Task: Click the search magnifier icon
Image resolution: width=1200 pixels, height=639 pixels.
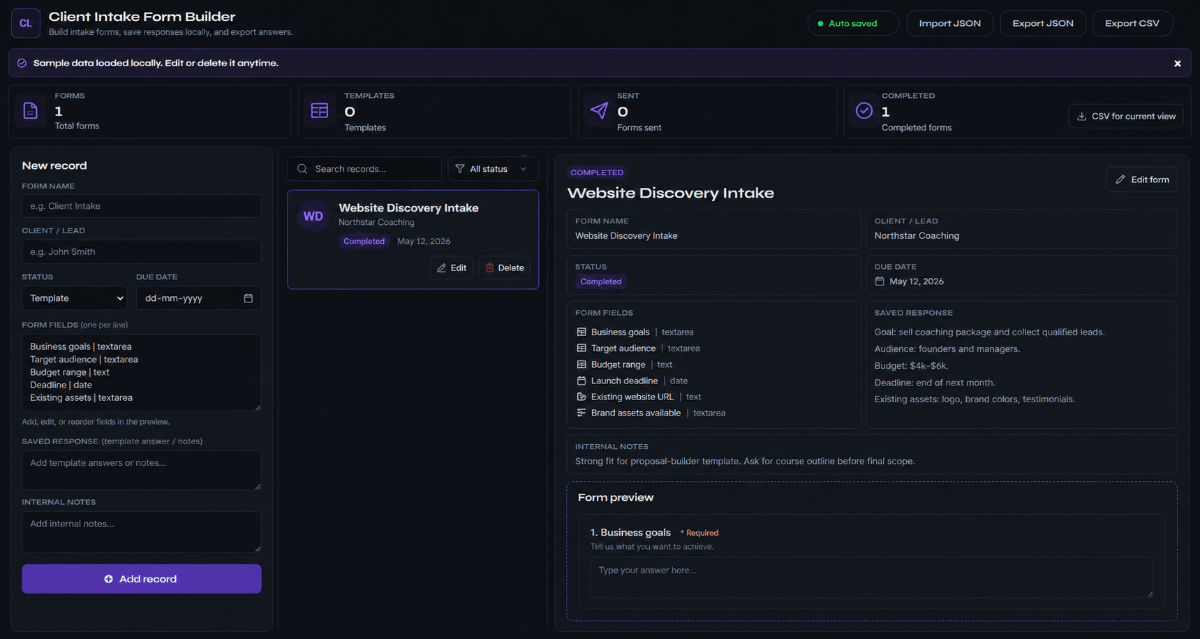Action: tap(303, 169)
